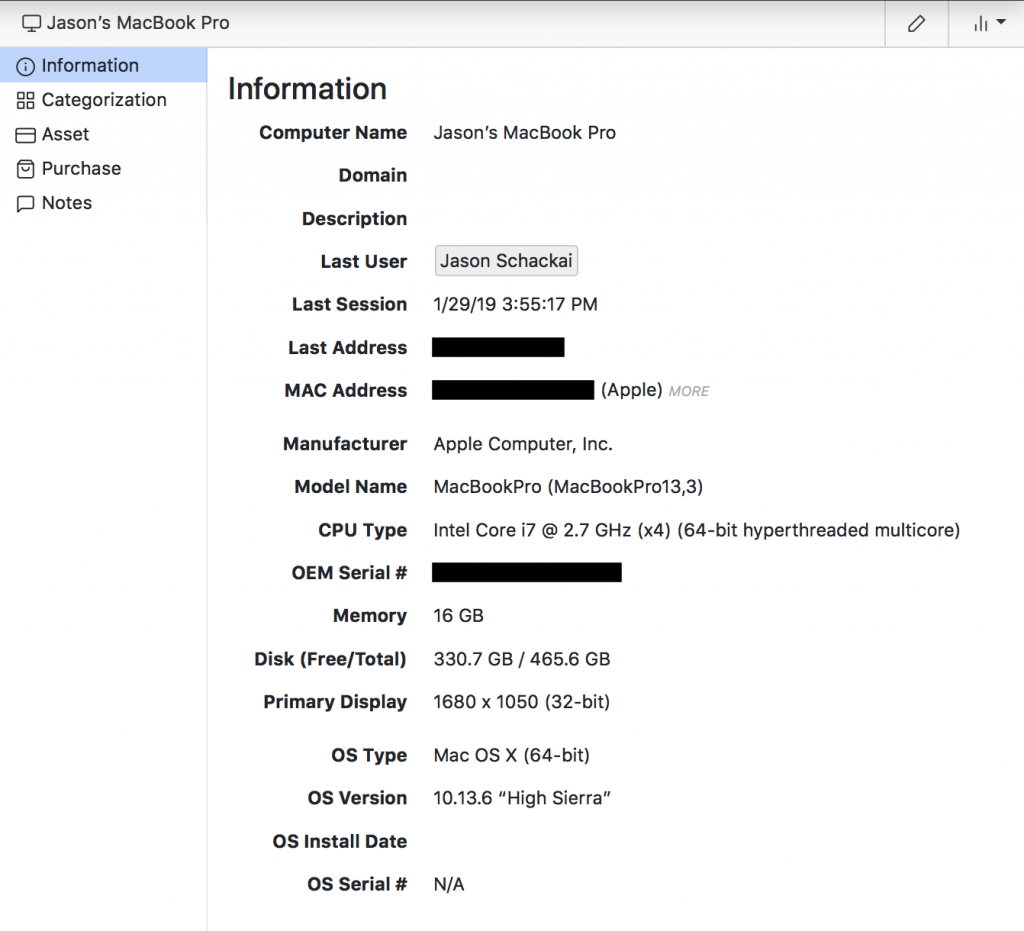1024x931 pixels.
Task: Click the redacted MAC Address value
Action: 513,390
